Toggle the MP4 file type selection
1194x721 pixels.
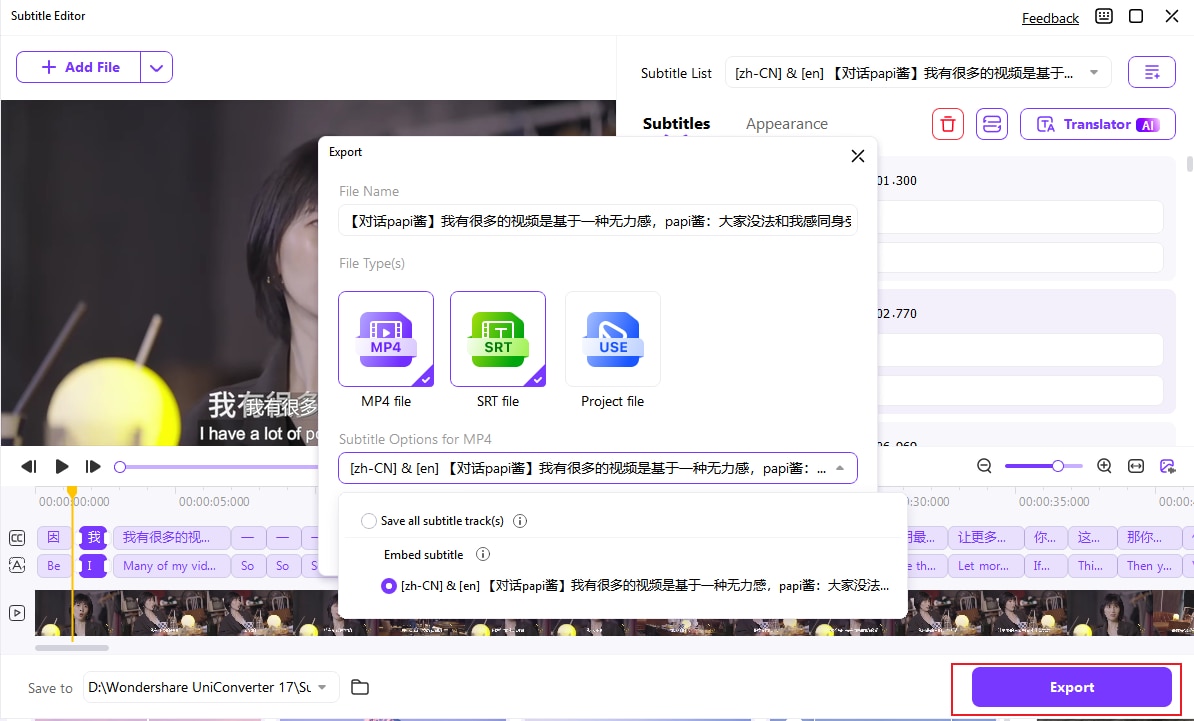386,339
